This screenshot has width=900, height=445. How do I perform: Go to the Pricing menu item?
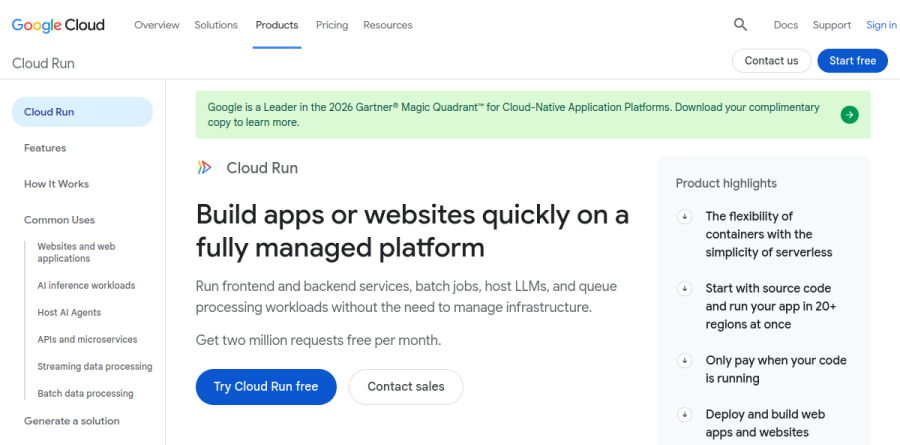click(332, 25)
